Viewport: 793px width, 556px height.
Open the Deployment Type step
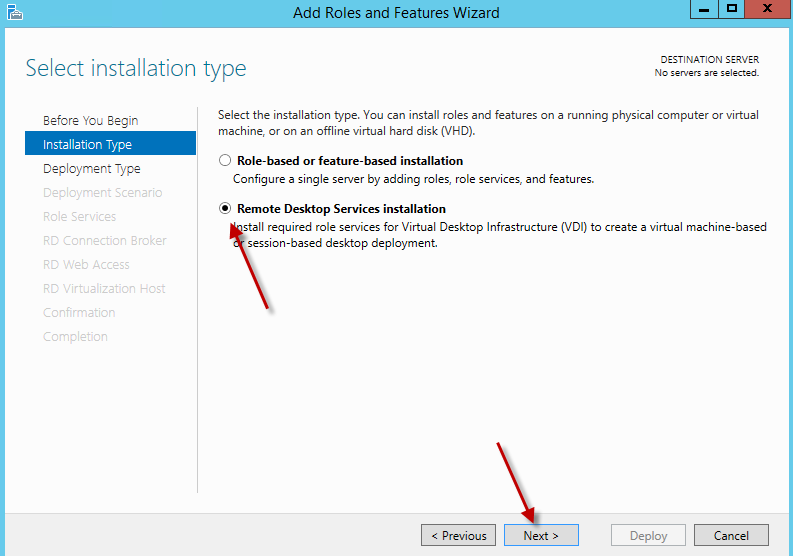point(92,169)
